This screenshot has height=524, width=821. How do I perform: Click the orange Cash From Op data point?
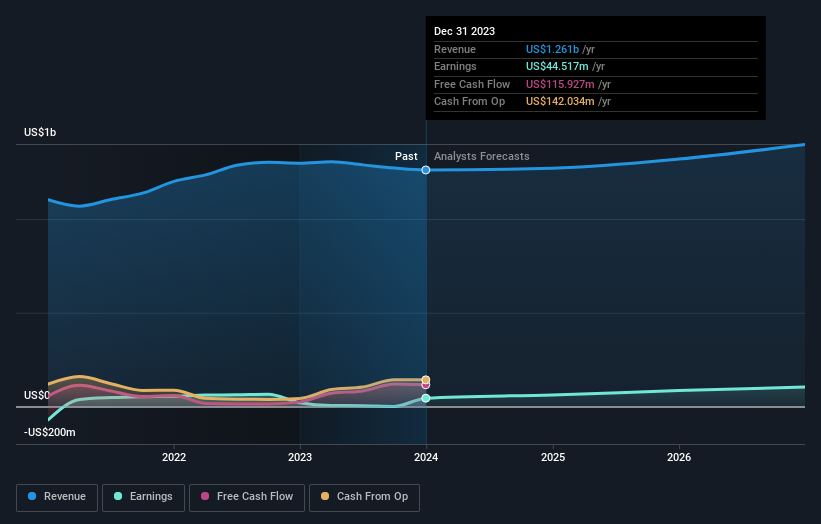point(426,380)
